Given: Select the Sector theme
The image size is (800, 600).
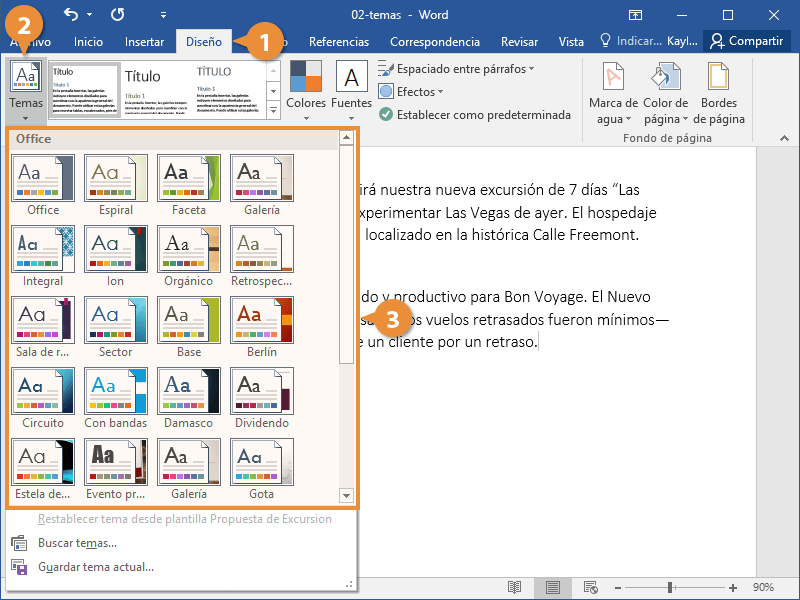Looking at the screenshot, I should coord(116,327).
